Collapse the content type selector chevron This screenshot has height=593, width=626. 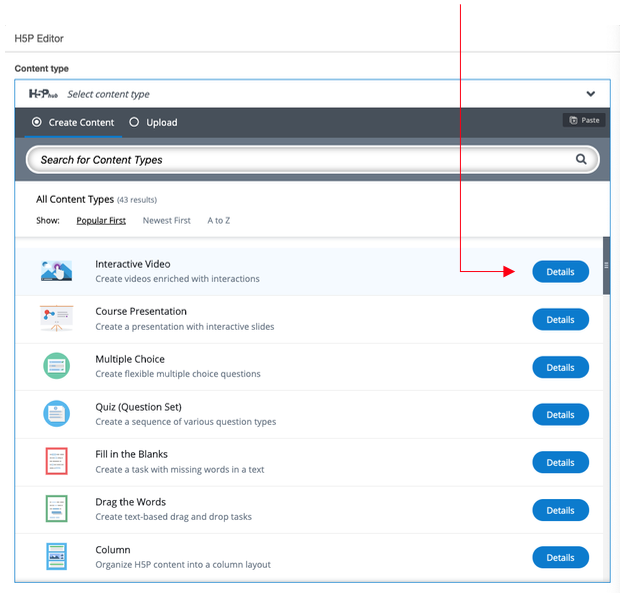590,94
